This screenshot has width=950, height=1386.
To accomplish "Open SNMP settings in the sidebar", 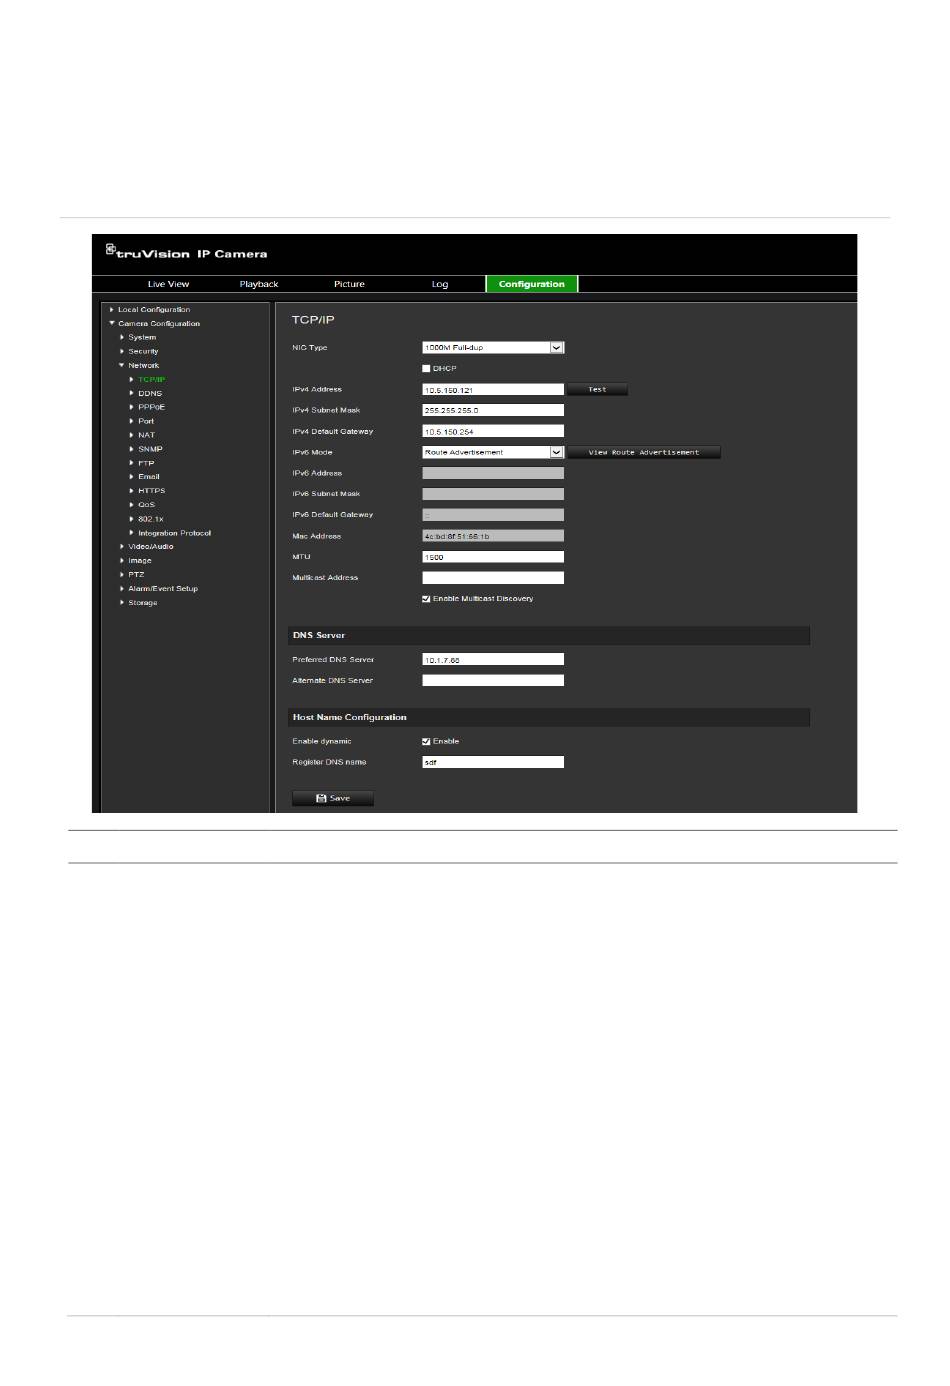I will (x=149, y=449).
